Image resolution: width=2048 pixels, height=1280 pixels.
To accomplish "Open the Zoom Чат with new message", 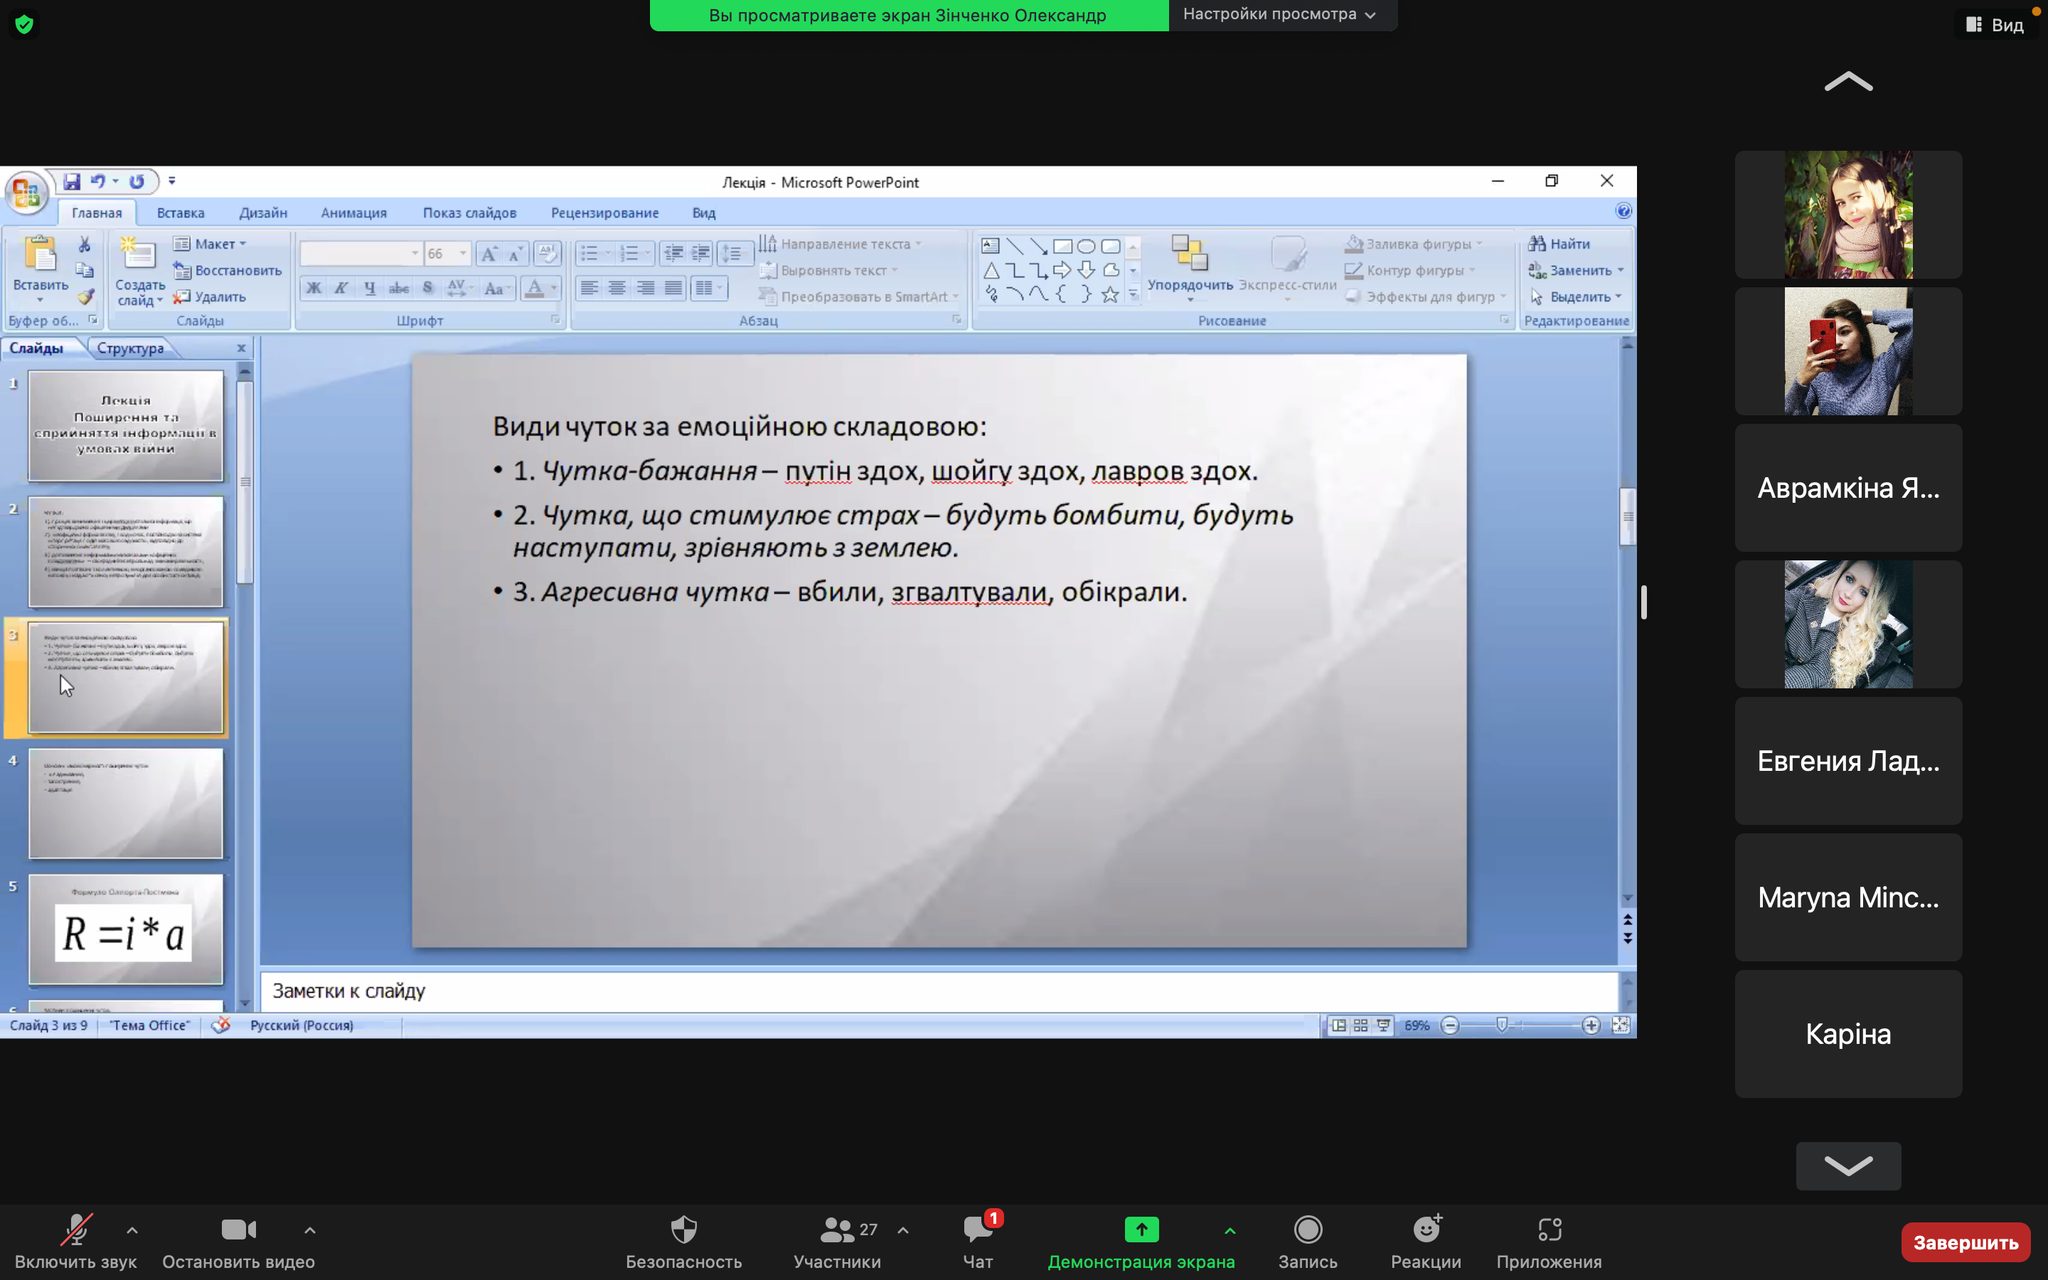I will point(978,1242).
